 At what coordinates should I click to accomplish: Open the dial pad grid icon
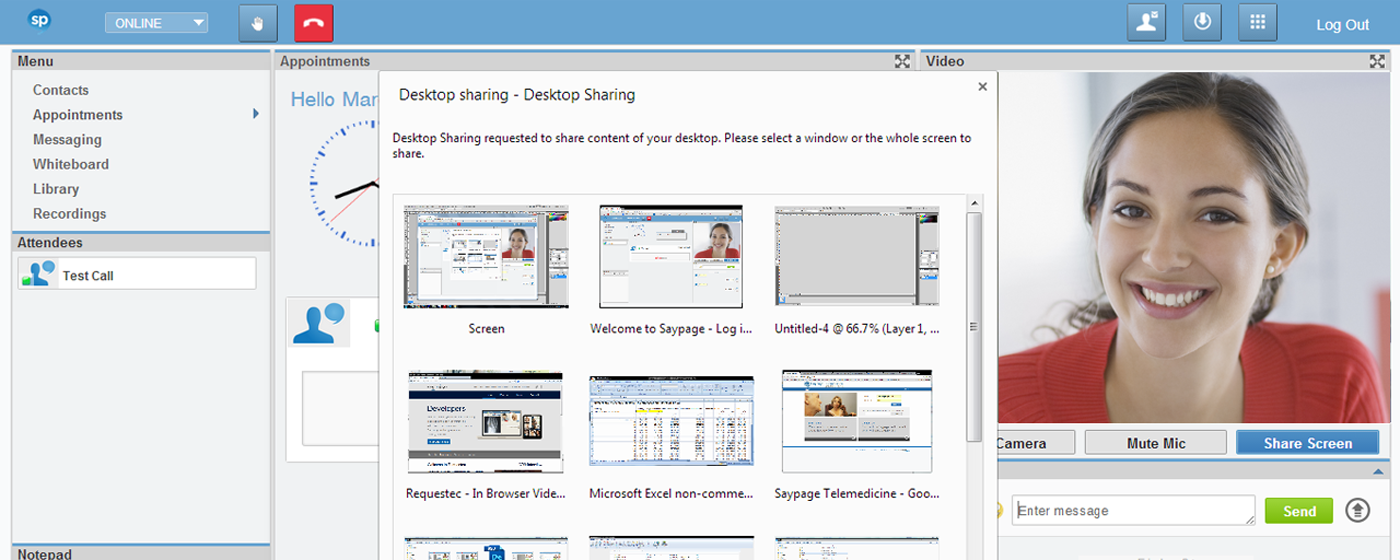coord(1258,23)
